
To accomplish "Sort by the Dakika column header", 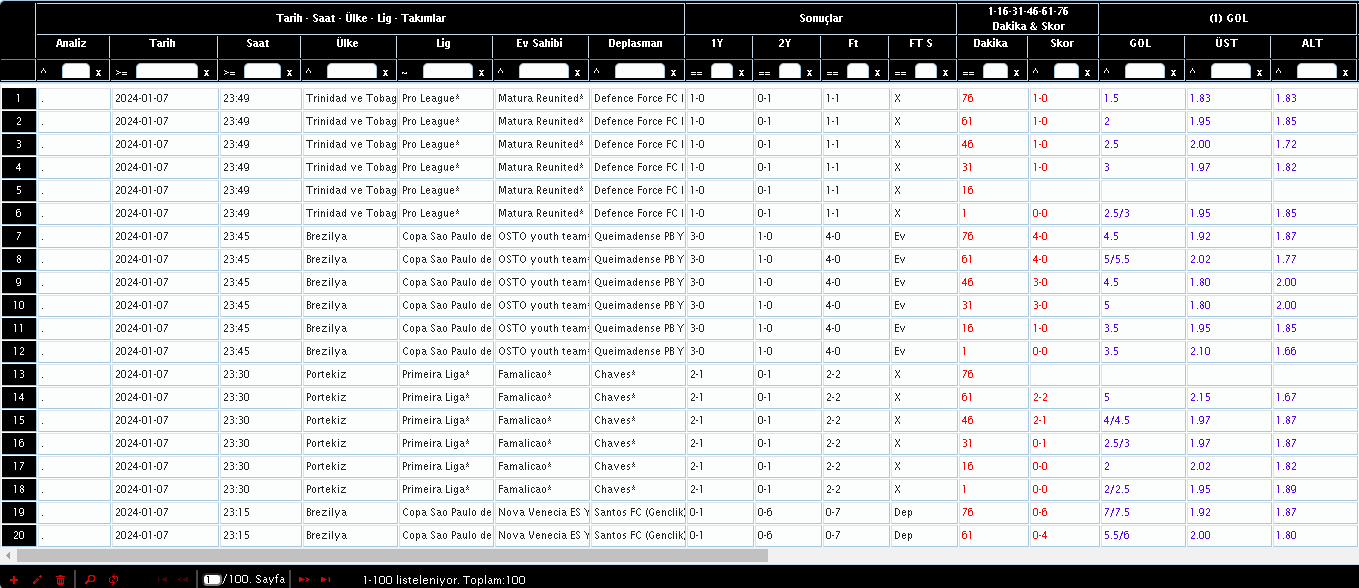I will [x=992, y=44].
